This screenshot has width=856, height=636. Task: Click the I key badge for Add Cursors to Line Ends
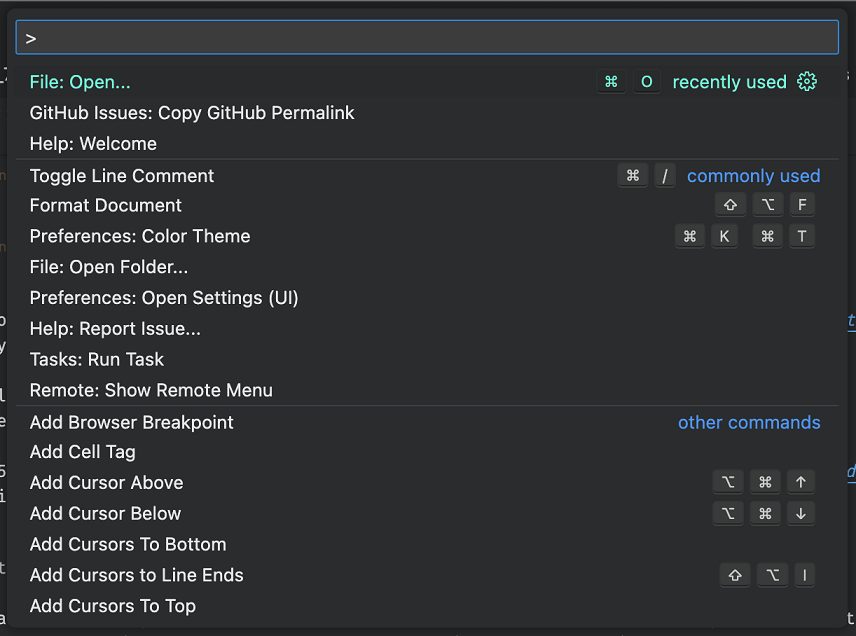pyautogui.click(x=805, y=575)
